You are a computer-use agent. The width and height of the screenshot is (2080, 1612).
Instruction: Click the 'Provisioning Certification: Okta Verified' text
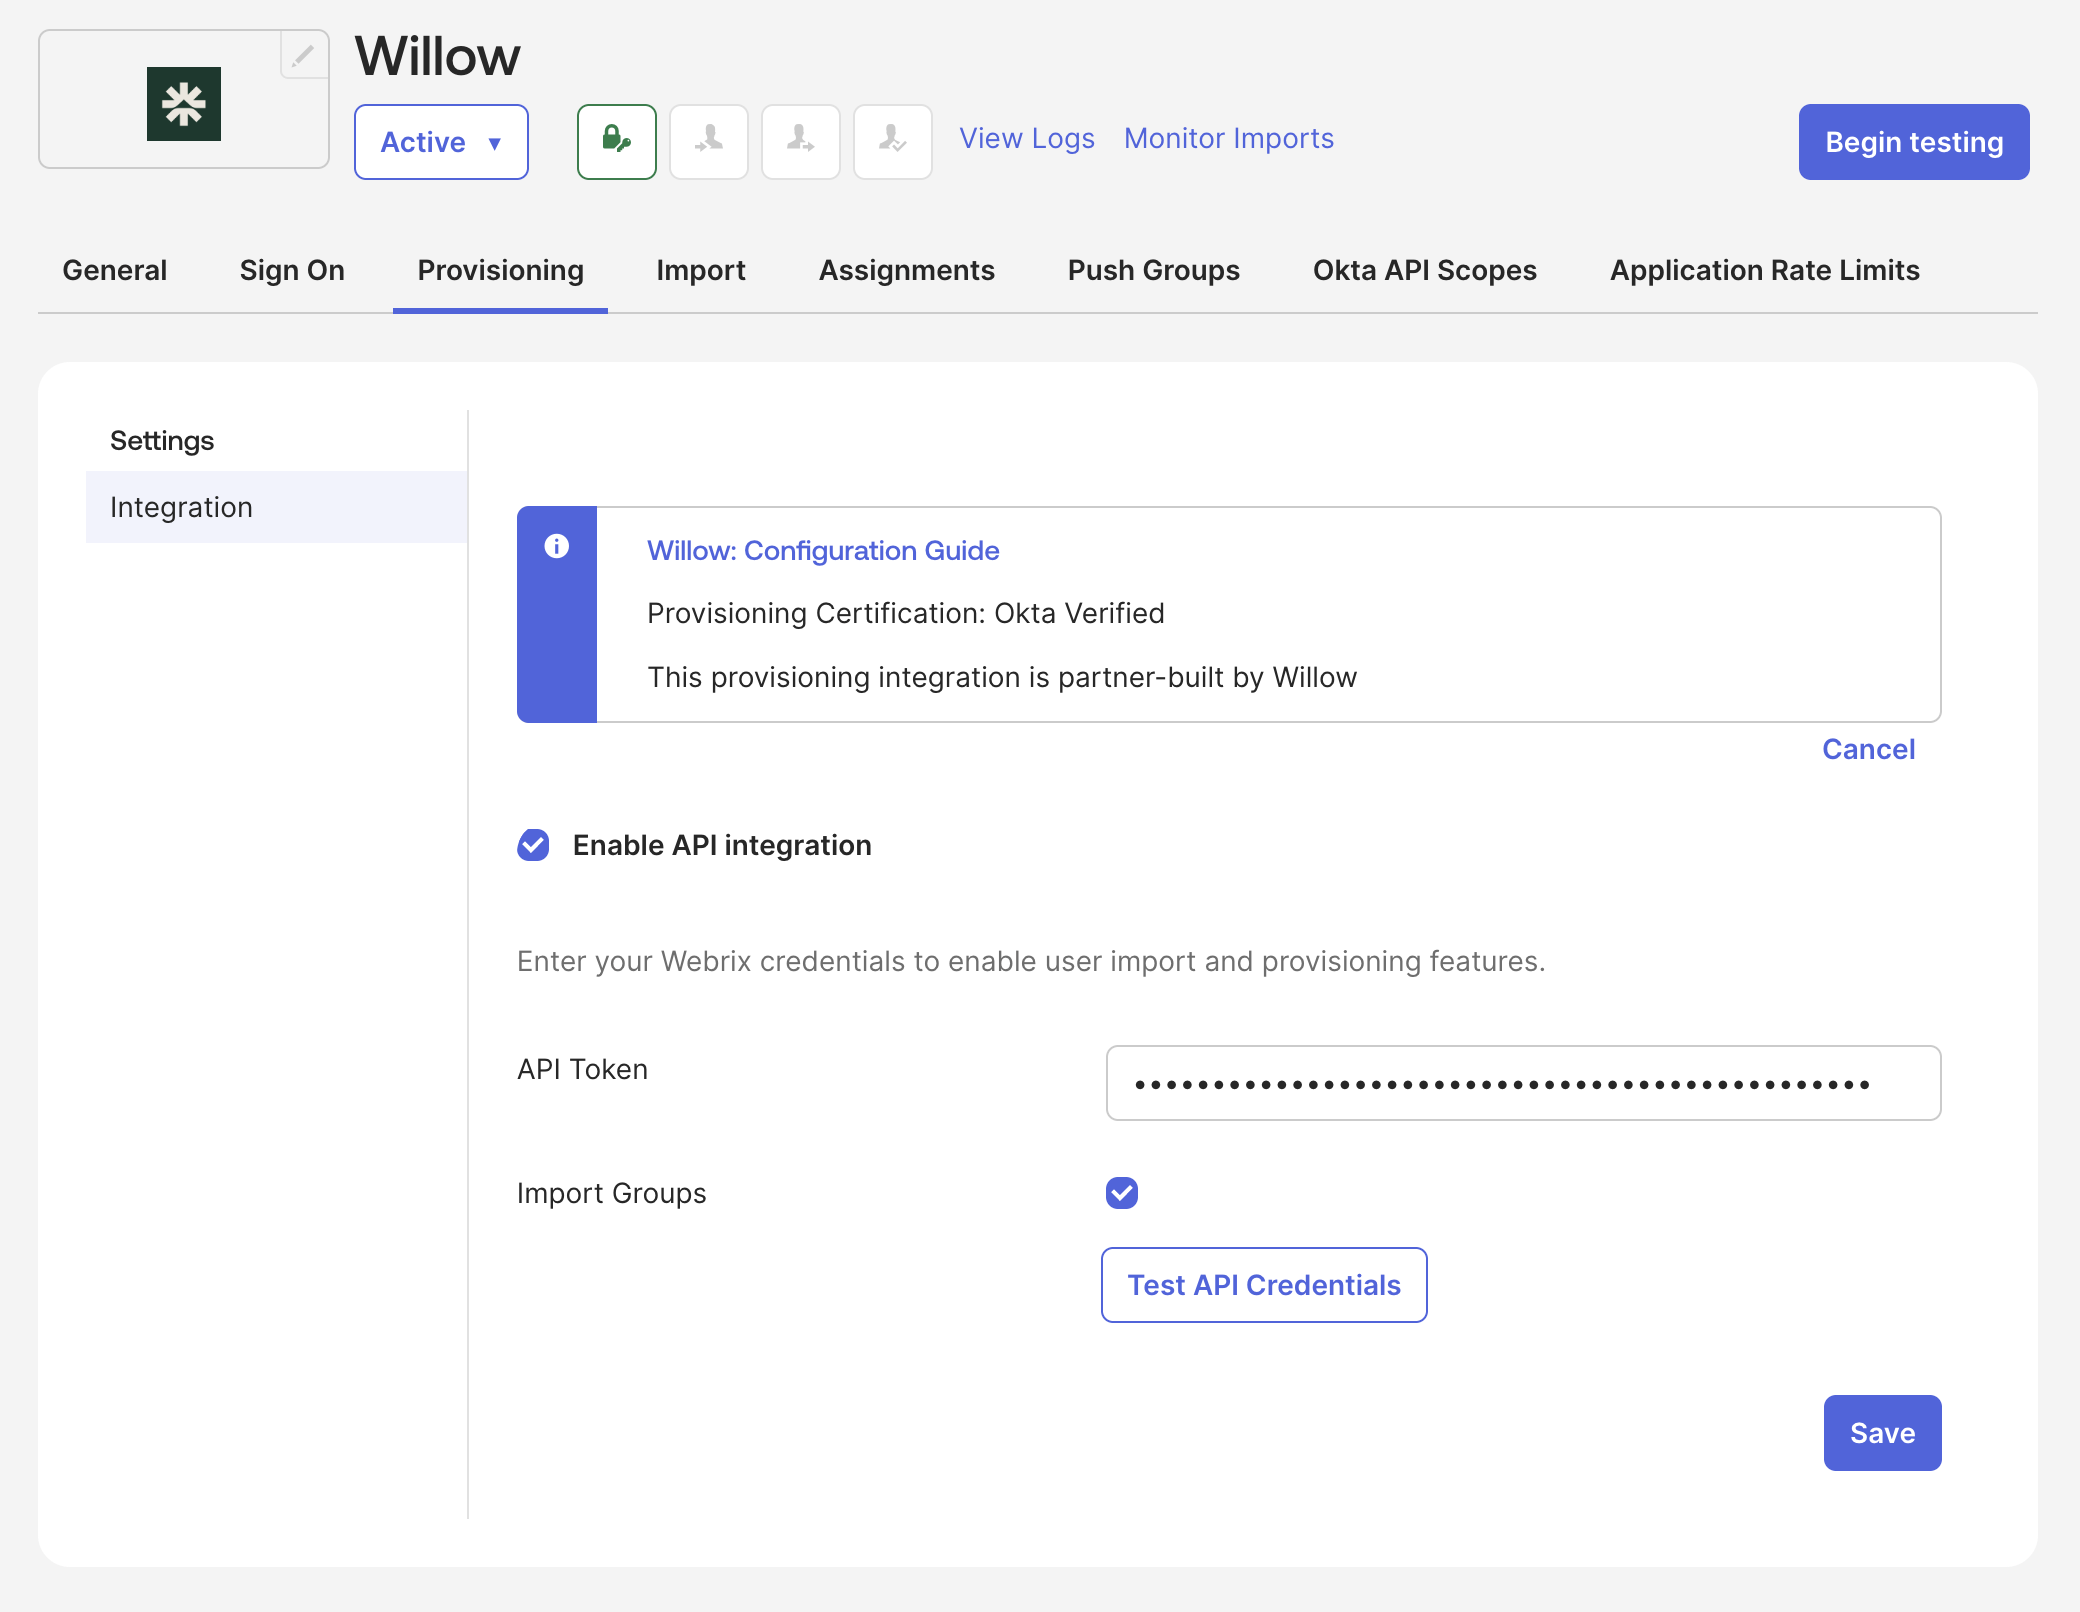(x=906, y=613)
